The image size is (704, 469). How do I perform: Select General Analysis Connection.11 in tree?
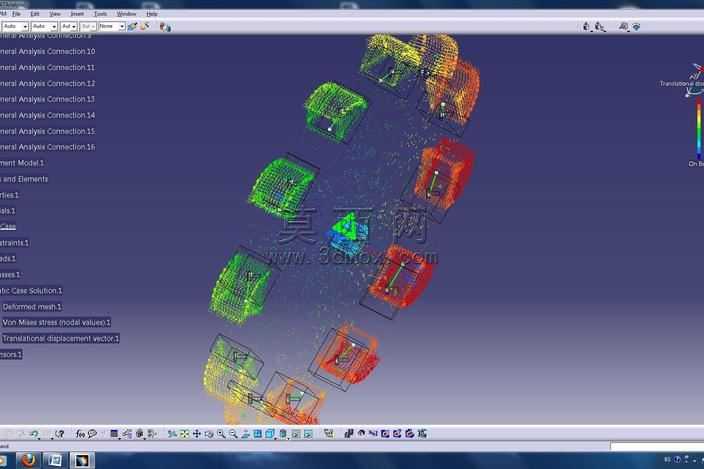click(48, 67)
